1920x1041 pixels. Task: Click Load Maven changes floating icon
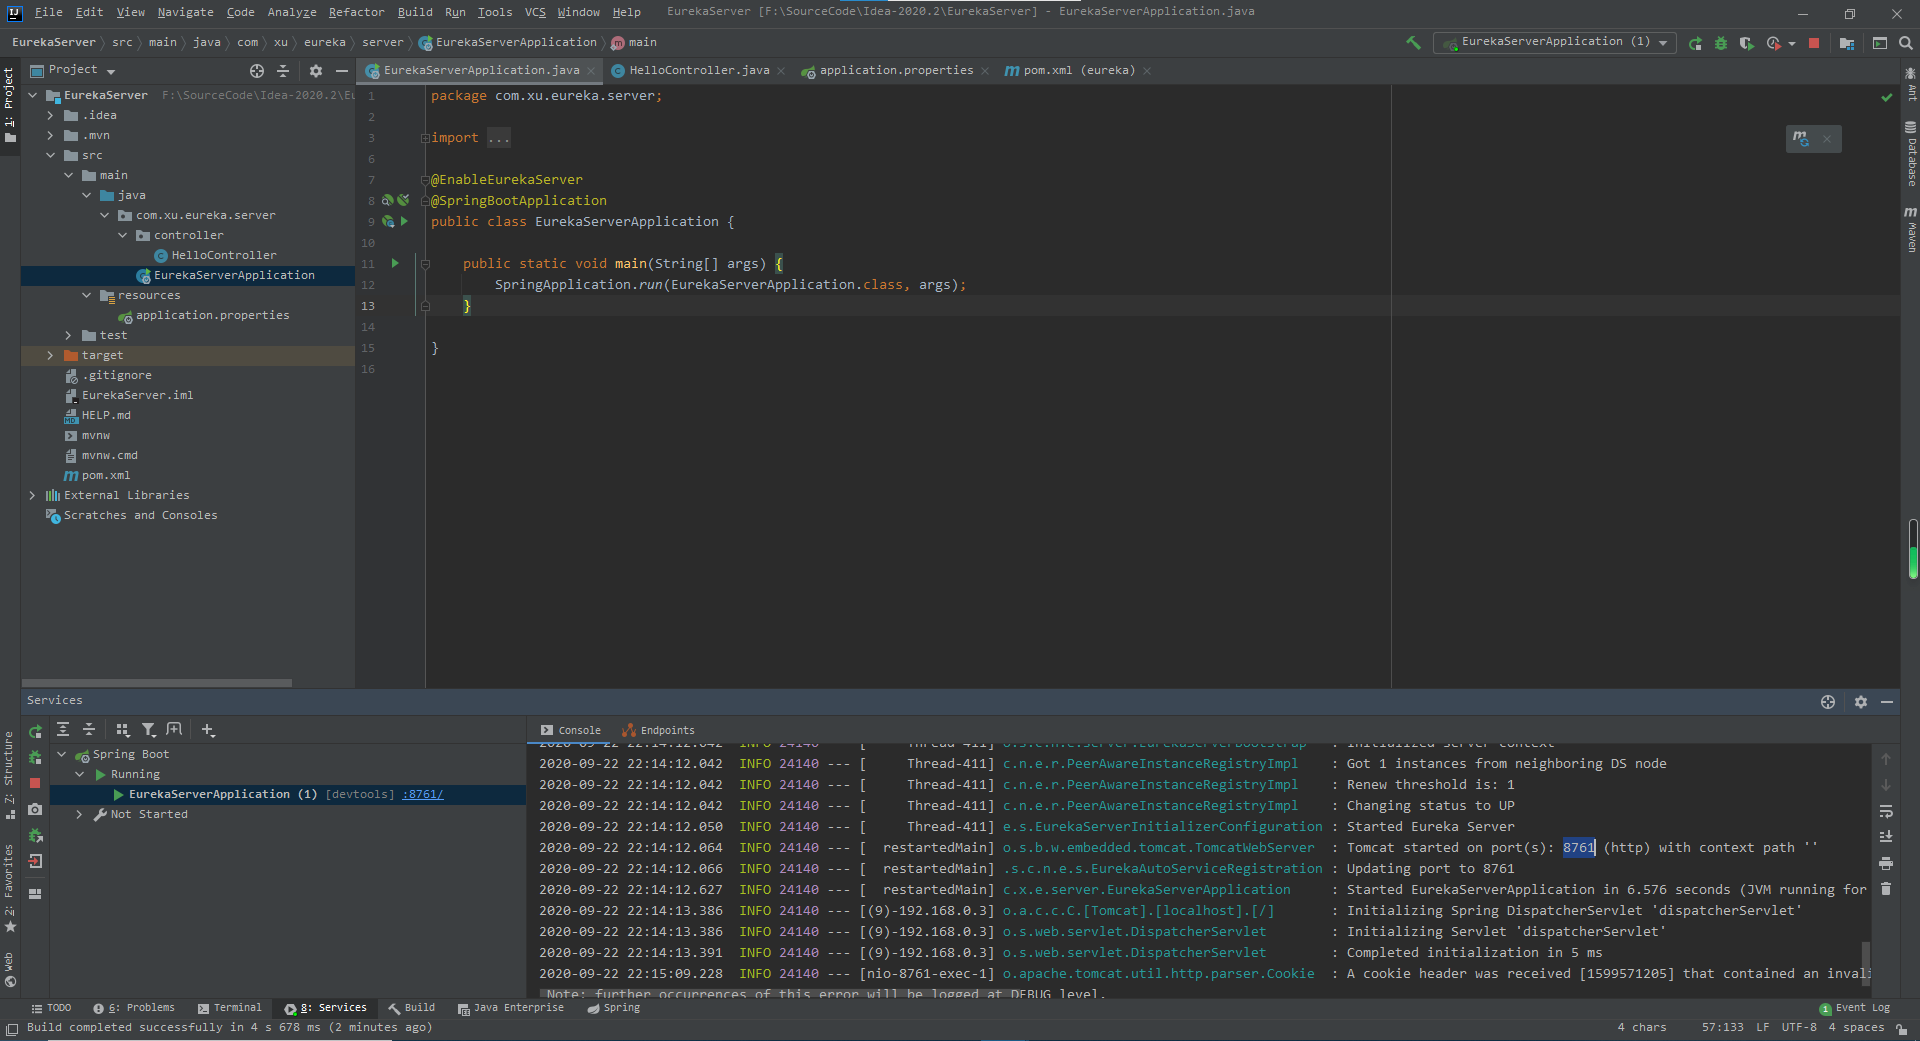tap(1801, 139)
